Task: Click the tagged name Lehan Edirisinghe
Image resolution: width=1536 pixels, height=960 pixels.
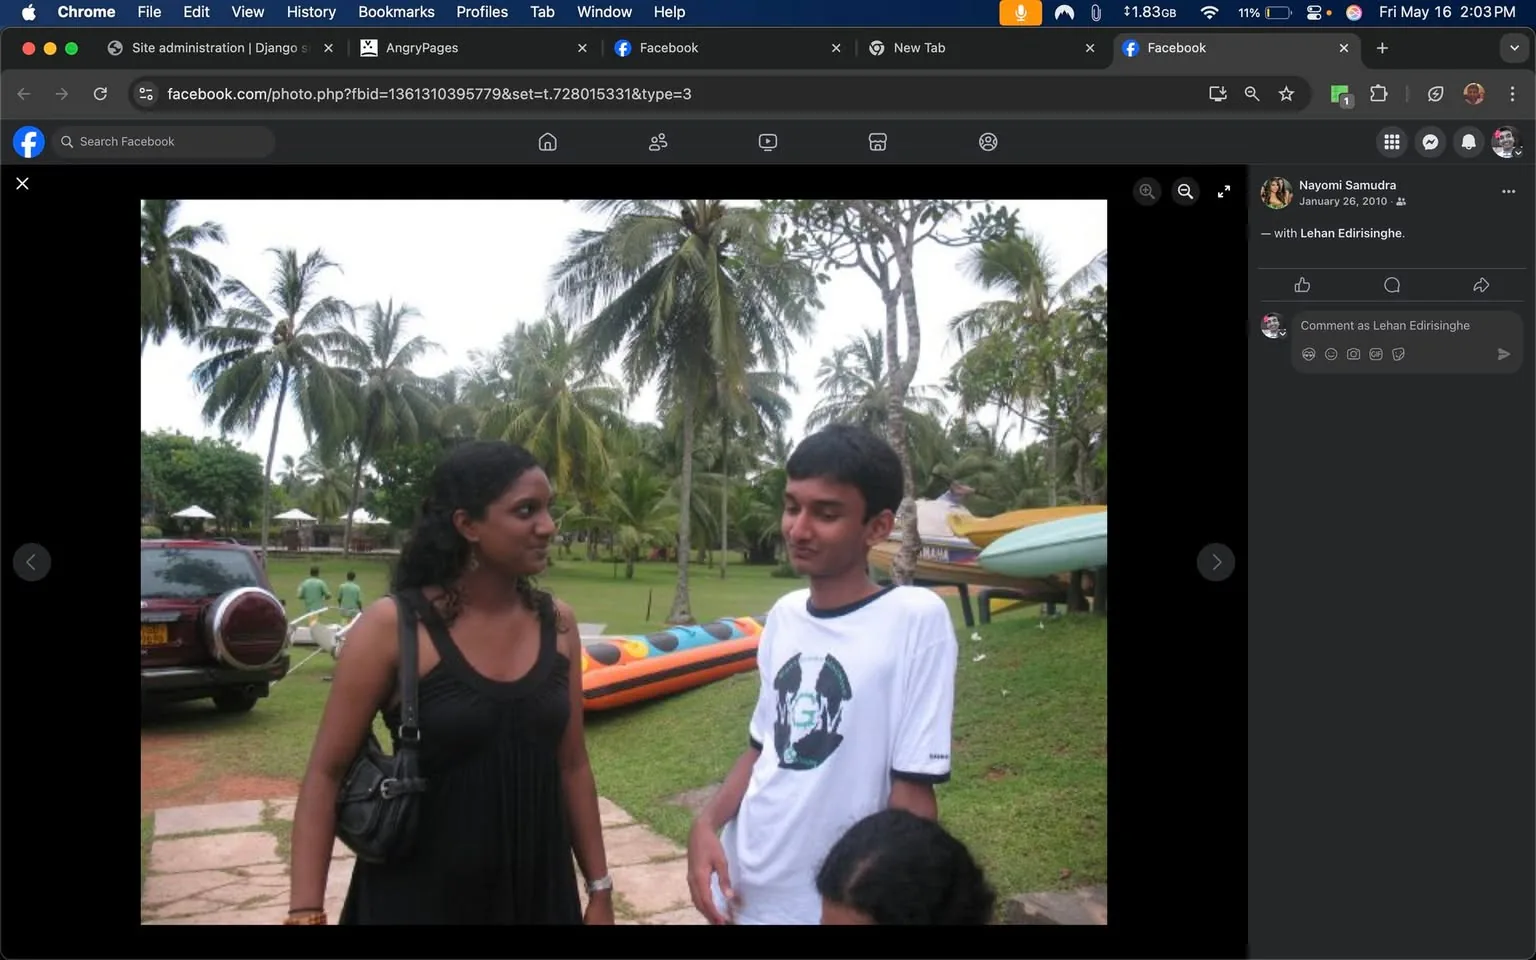Action: click(1351, 233)
